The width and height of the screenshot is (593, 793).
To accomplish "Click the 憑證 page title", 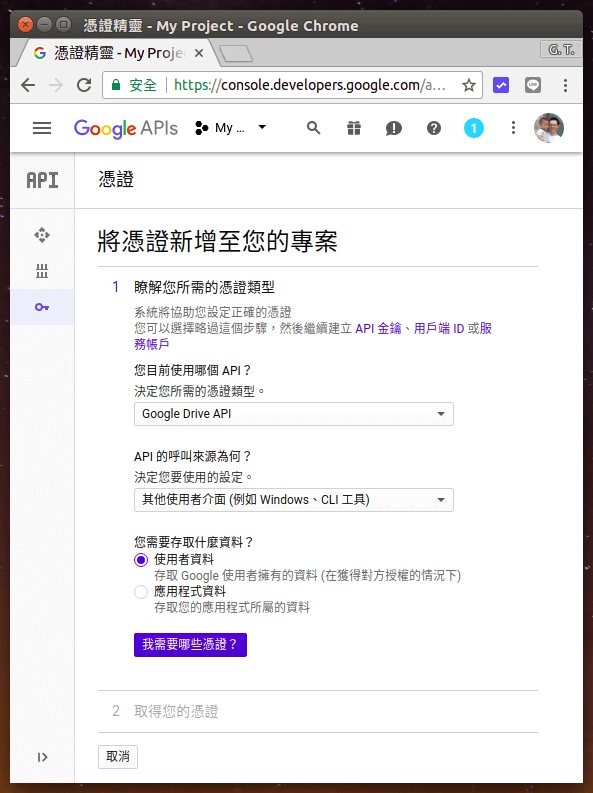I will coord(116,180).
